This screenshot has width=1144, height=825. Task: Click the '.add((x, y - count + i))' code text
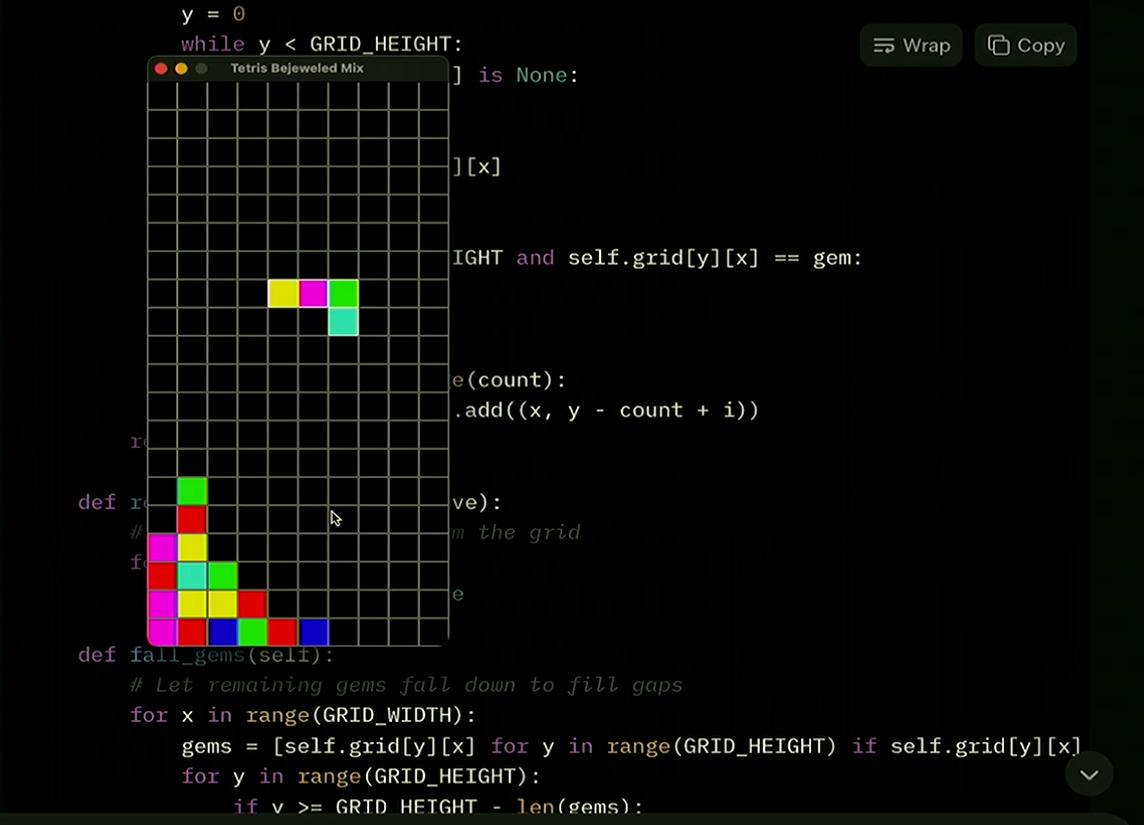click(x=606, y=410)
